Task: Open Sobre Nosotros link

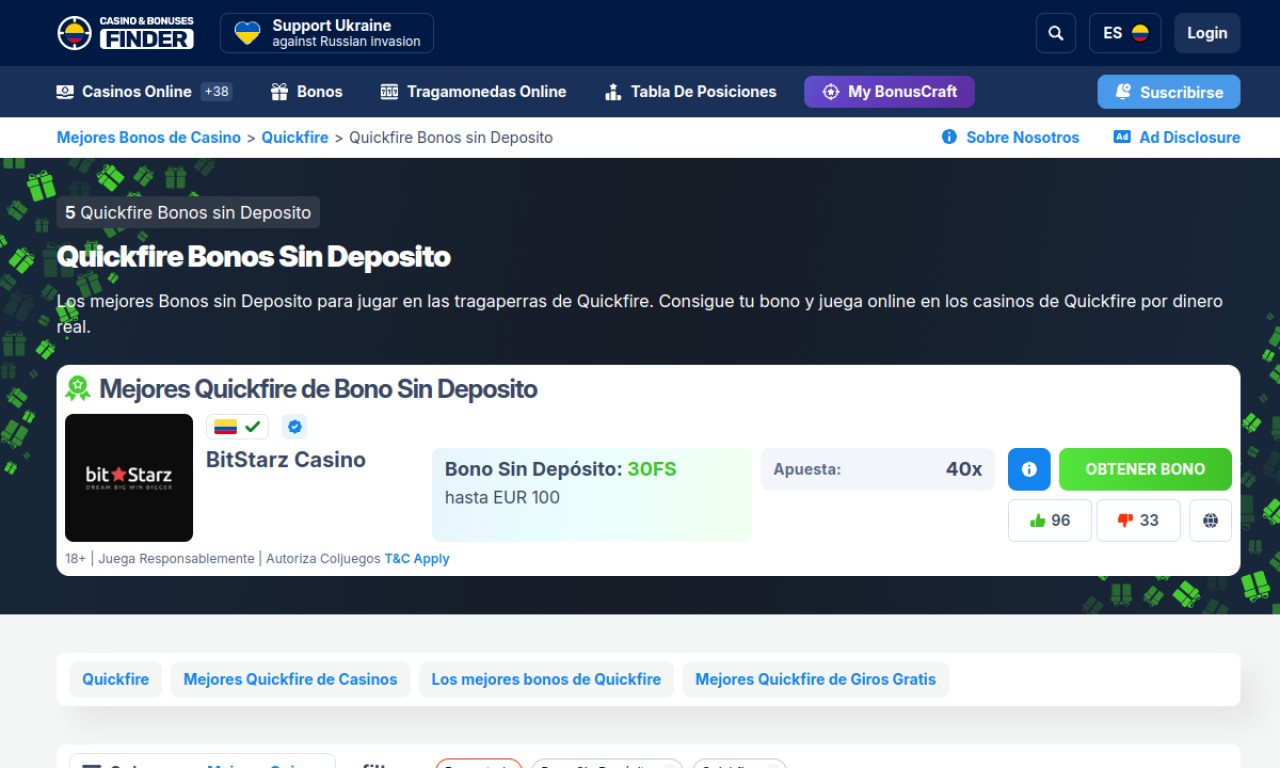Action: pyautogui.click(x=1011, y=137)
